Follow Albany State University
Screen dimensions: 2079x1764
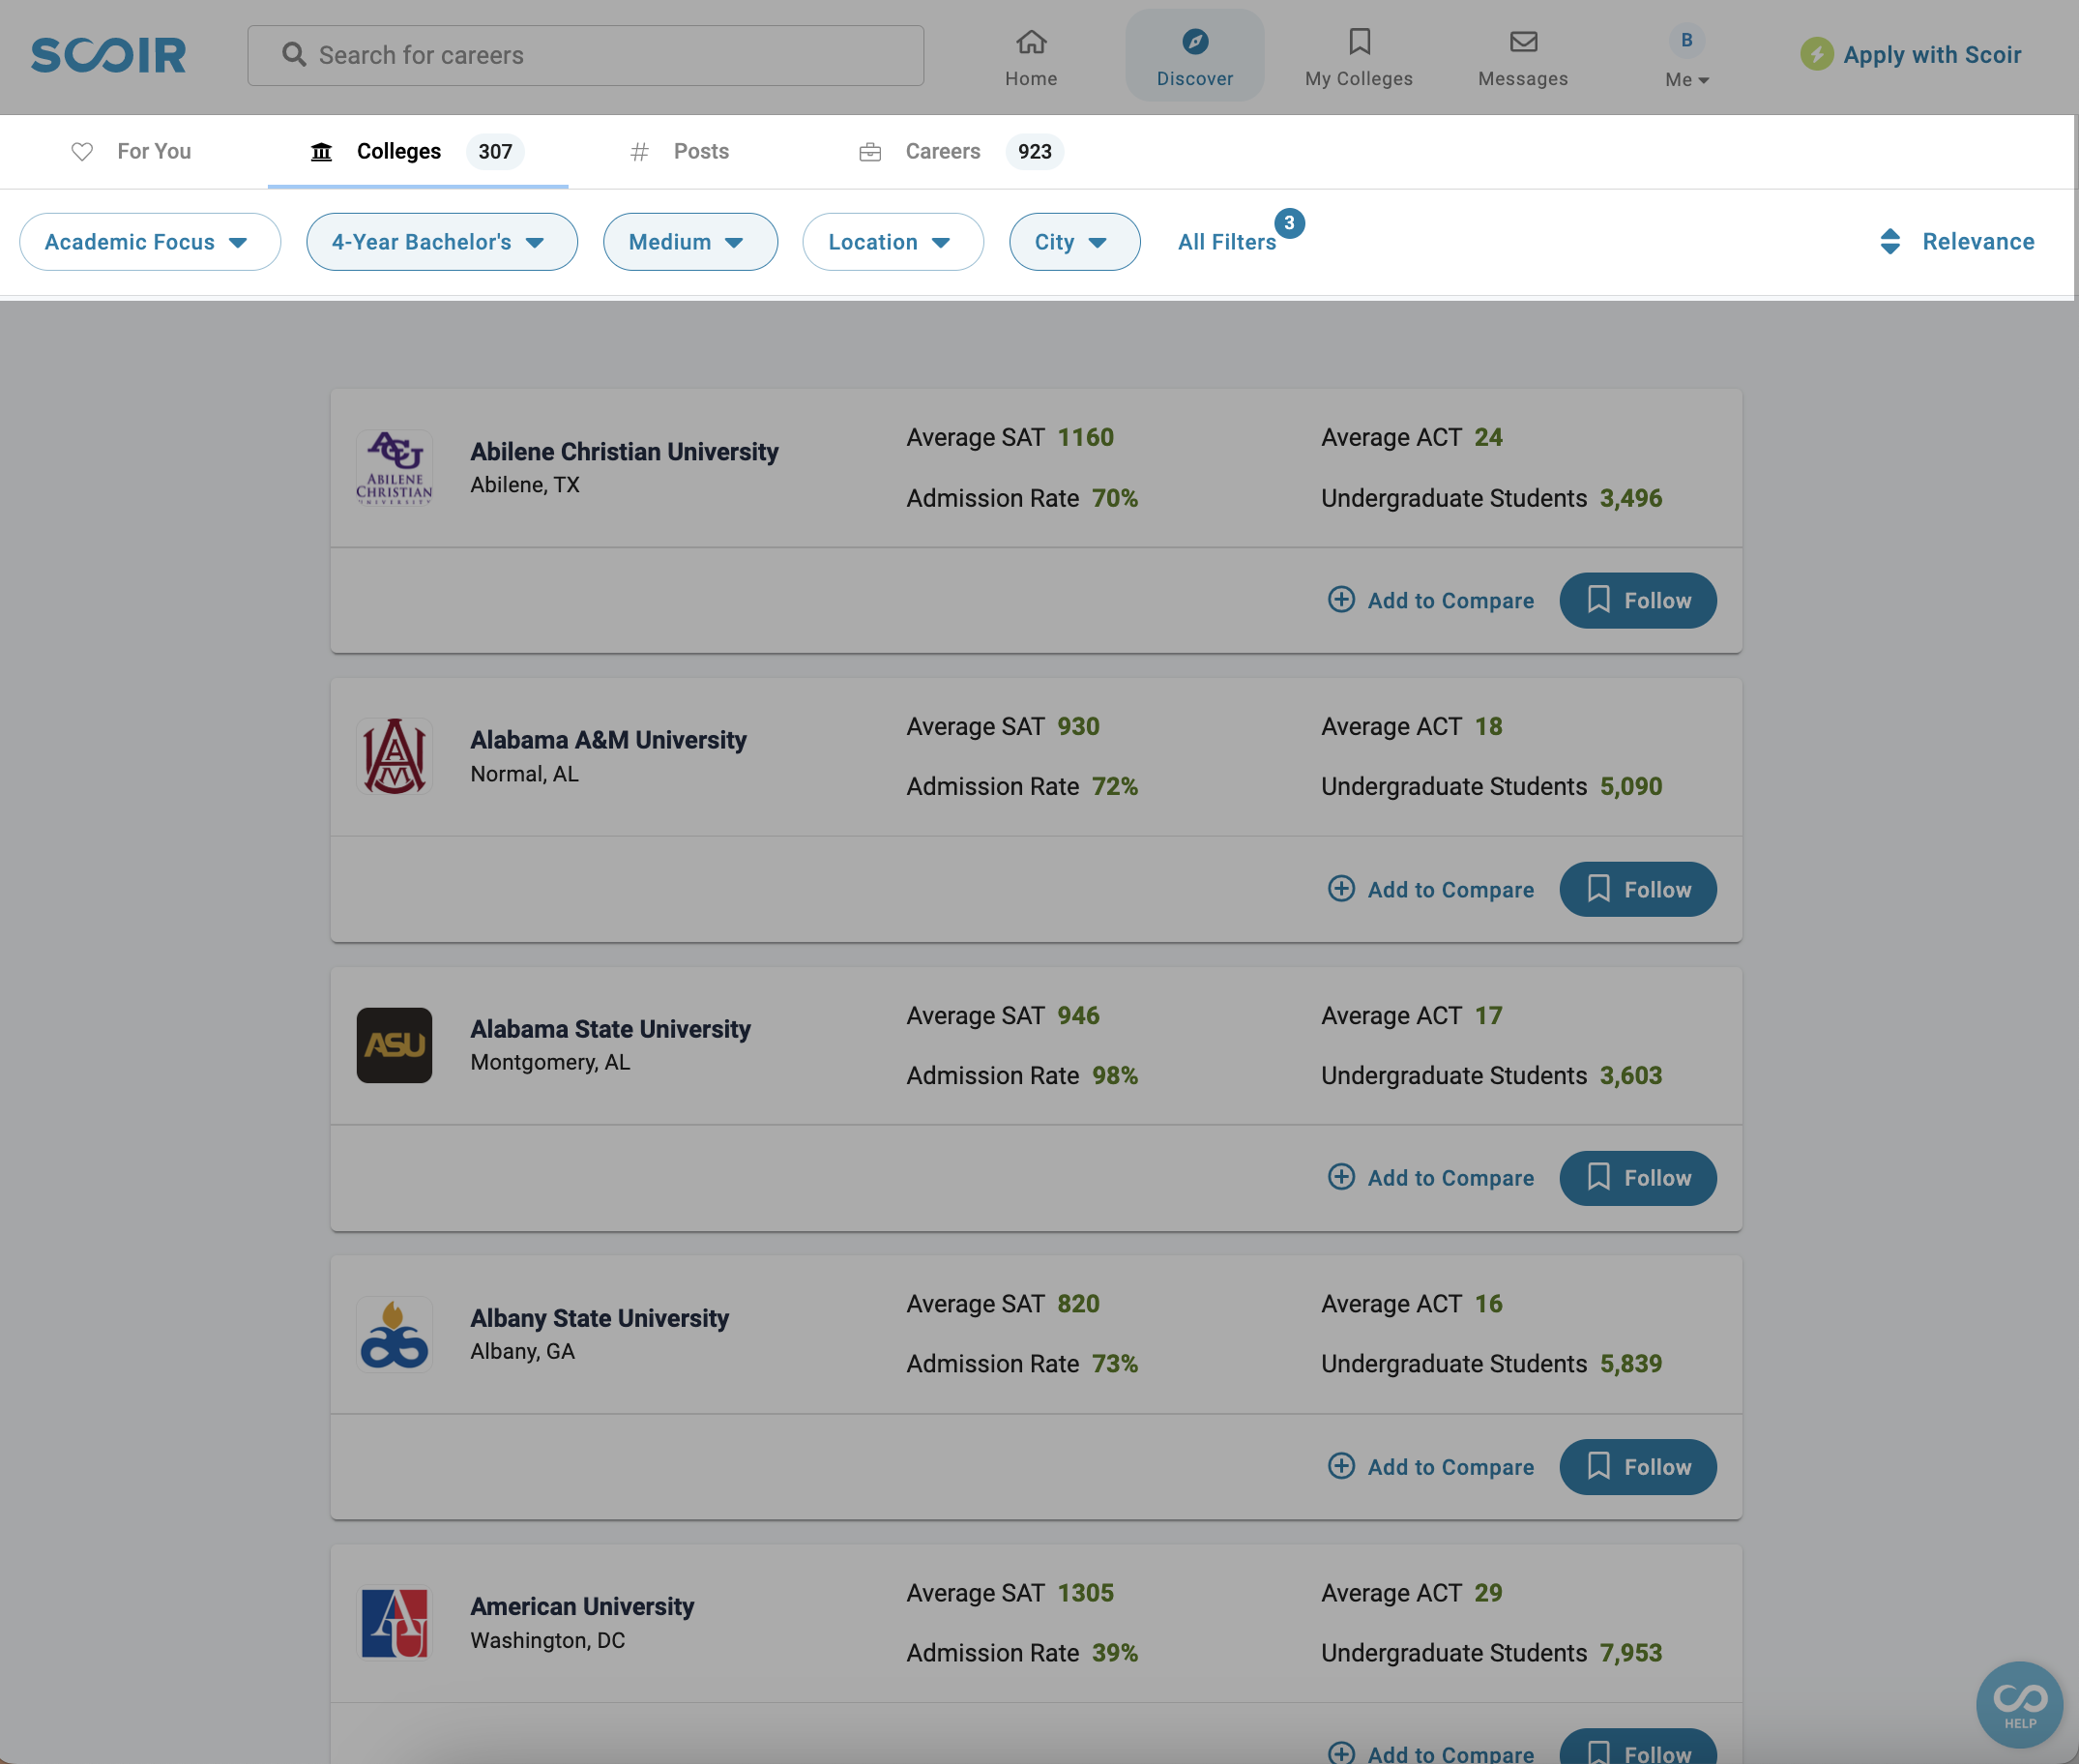coord(1637,1466)
